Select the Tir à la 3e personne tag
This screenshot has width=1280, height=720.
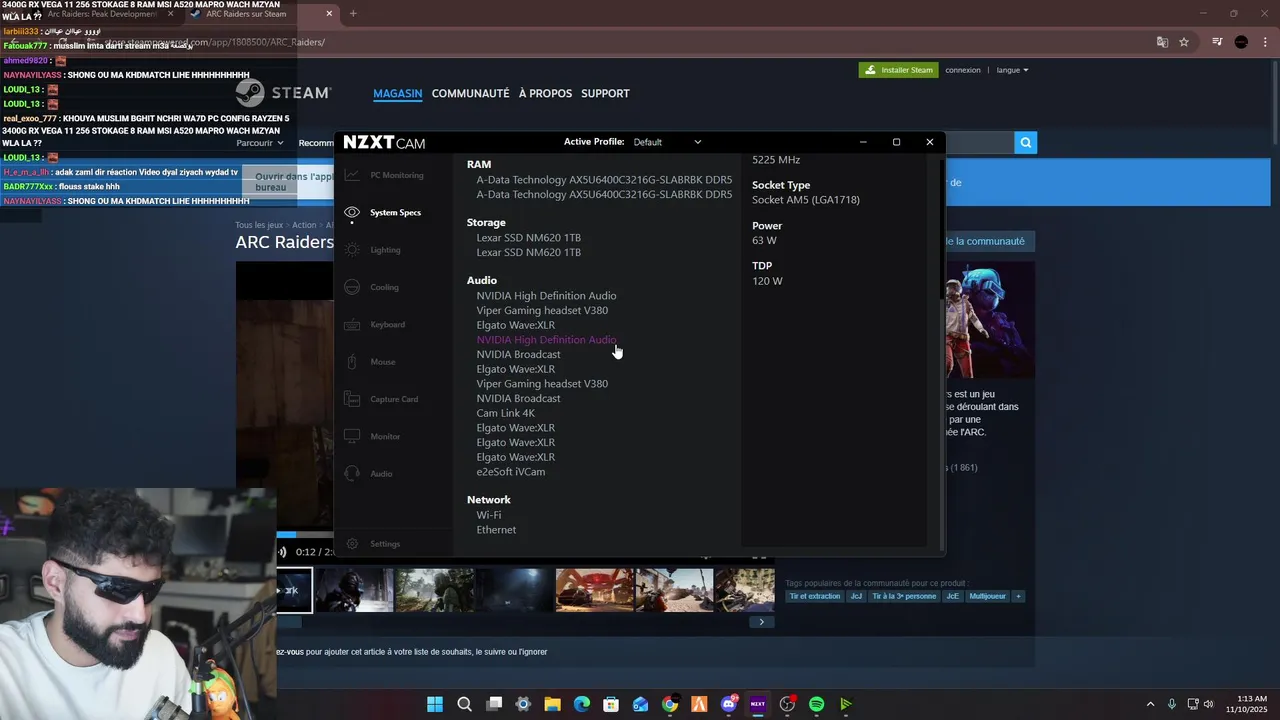(x=904, y=597)
